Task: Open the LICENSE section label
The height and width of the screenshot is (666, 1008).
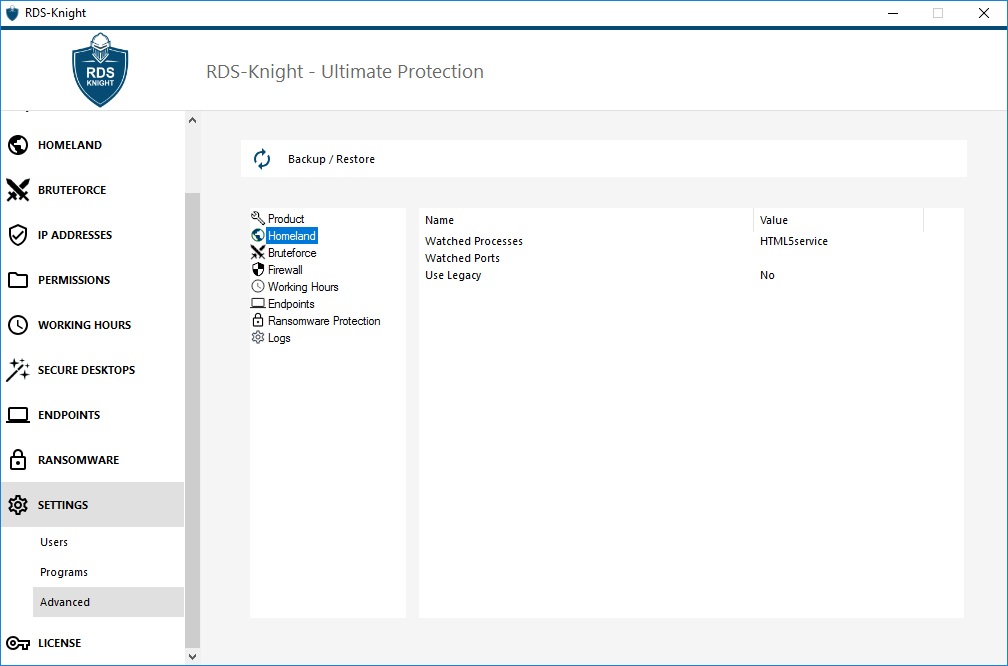Action: [59, 643]
